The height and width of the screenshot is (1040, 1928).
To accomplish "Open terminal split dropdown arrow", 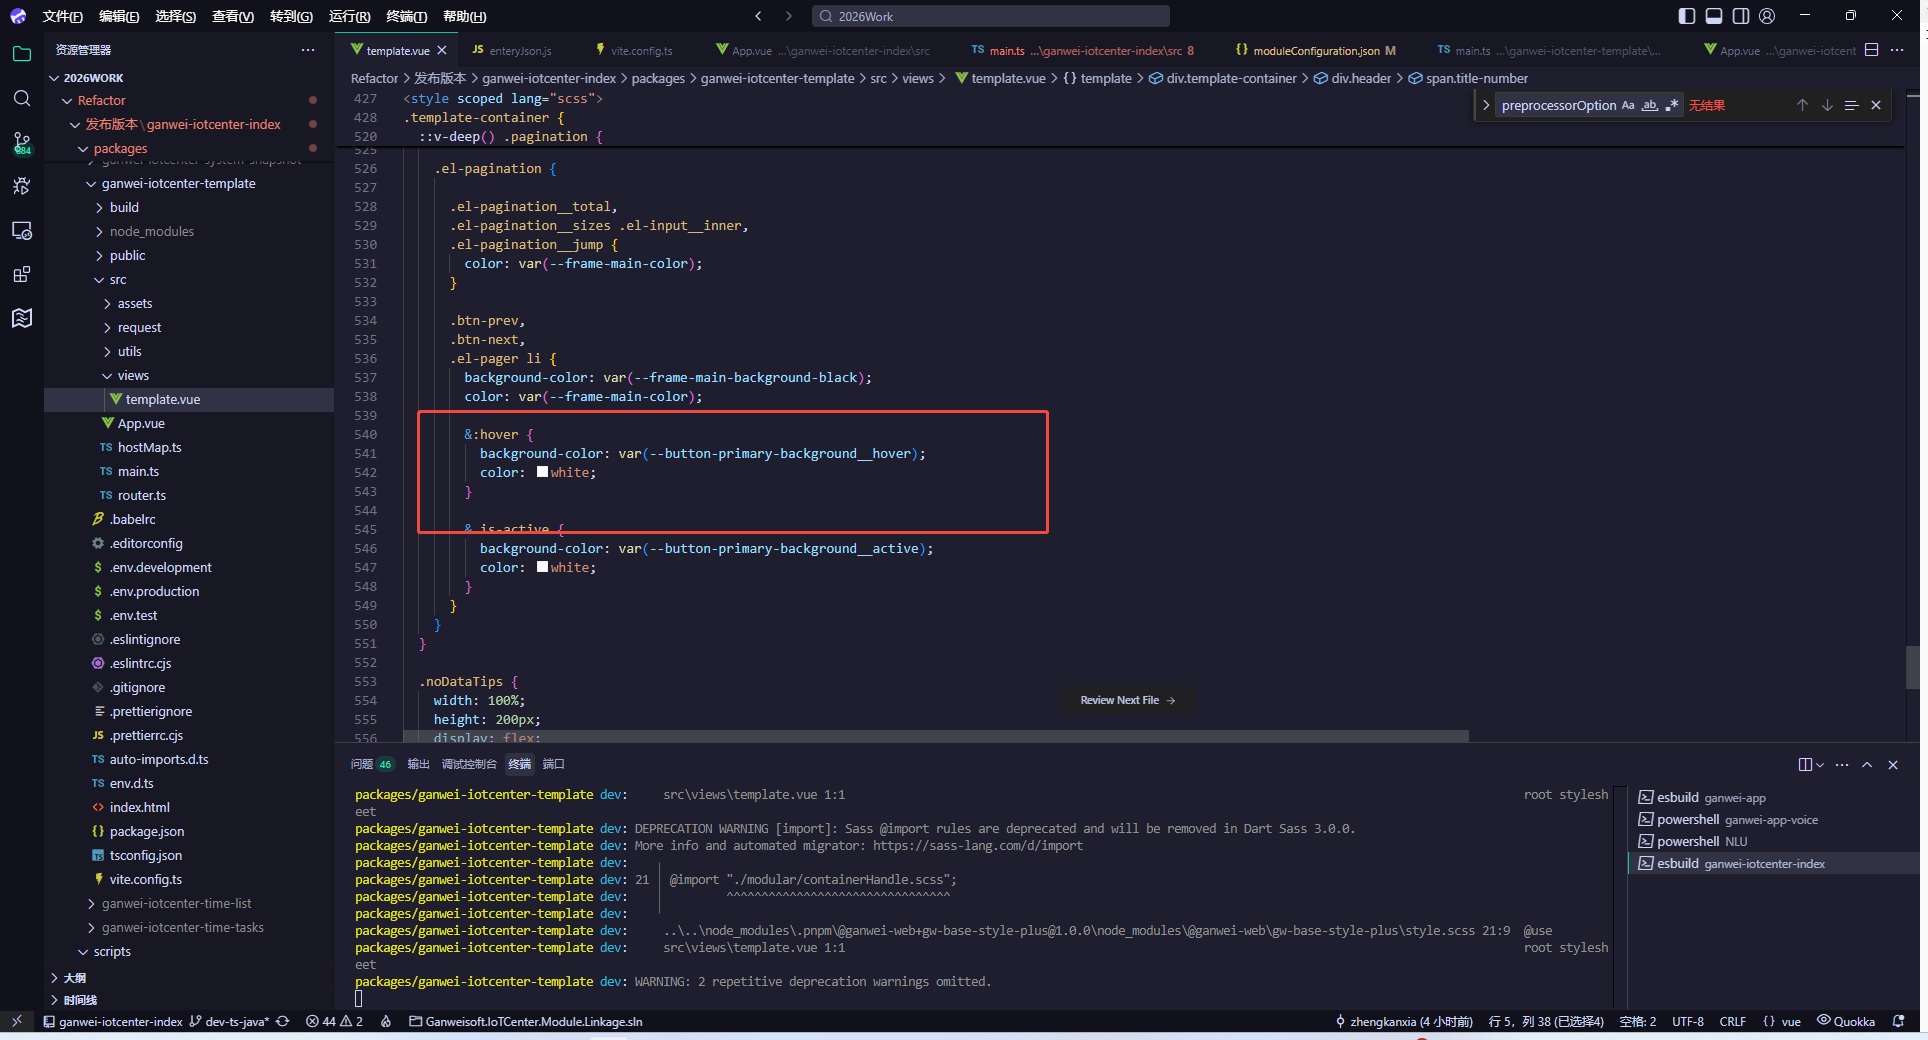I will pyautogui.click(x=1820, y=765).
